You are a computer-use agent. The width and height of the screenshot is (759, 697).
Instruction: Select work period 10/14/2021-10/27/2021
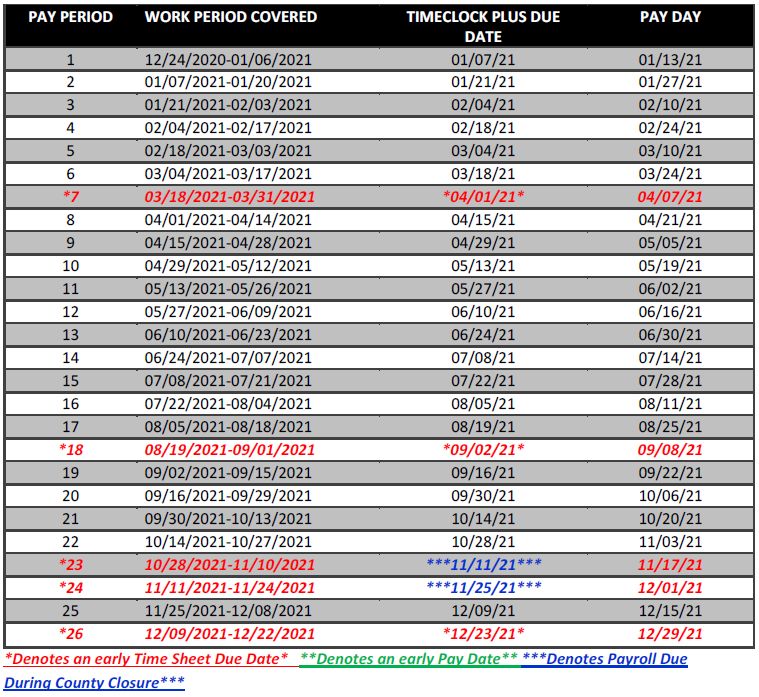(228, 542)
